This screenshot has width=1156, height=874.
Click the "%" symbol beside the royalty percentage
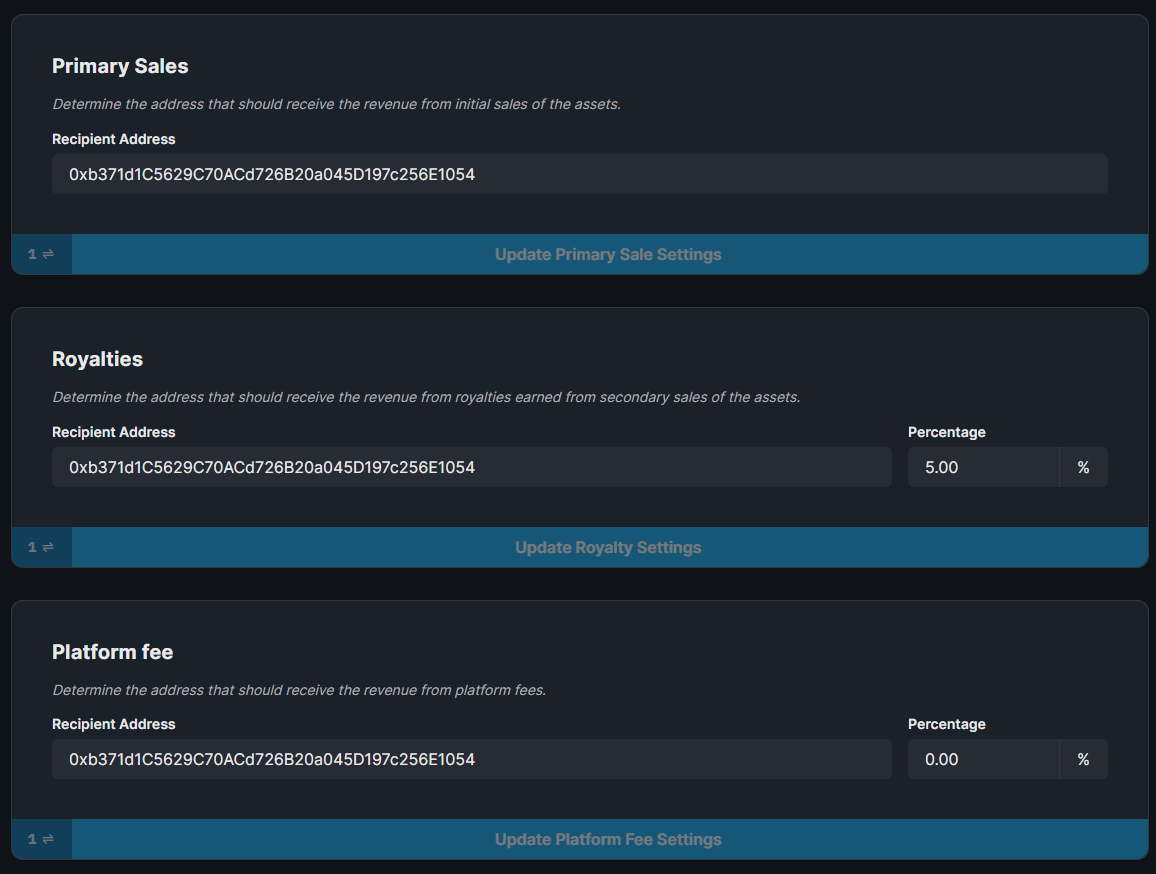(x=1084, y=467)
